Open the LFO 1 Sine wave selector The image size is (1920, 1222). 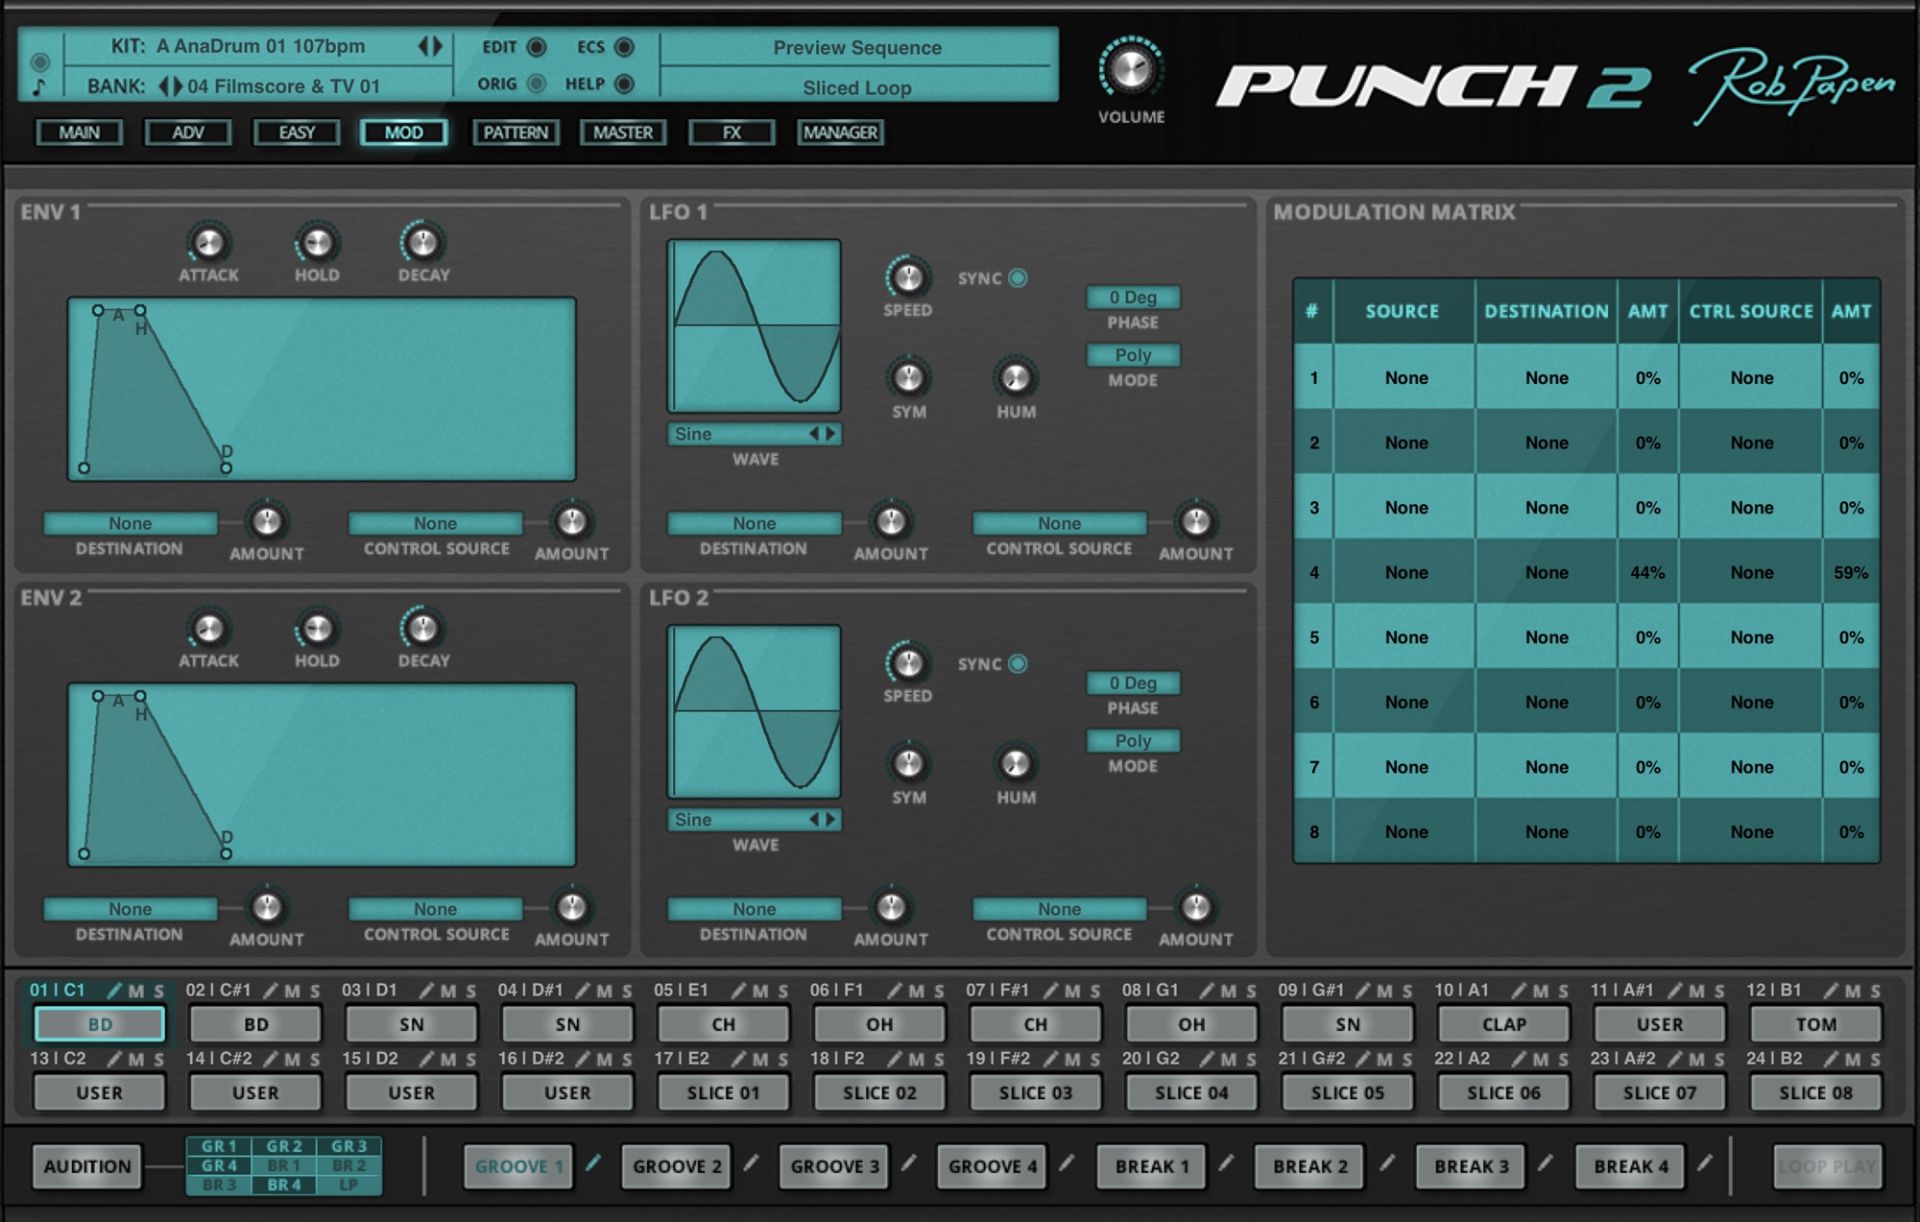[755, 434]
